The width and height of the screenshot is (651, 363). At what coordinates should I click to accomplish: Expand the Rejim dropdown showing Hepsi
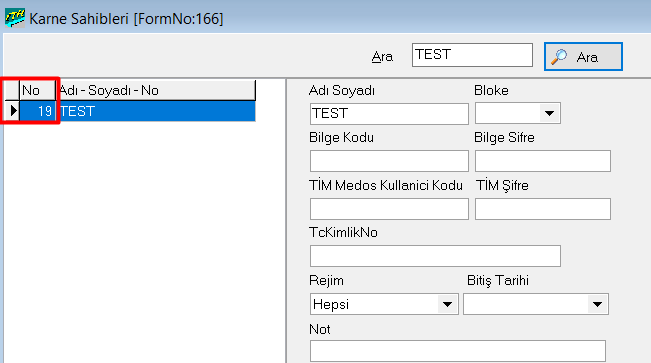447,304
